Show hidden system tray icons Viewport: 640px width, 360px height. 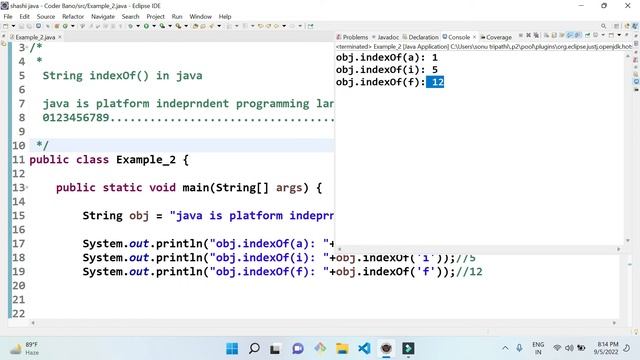505,348
